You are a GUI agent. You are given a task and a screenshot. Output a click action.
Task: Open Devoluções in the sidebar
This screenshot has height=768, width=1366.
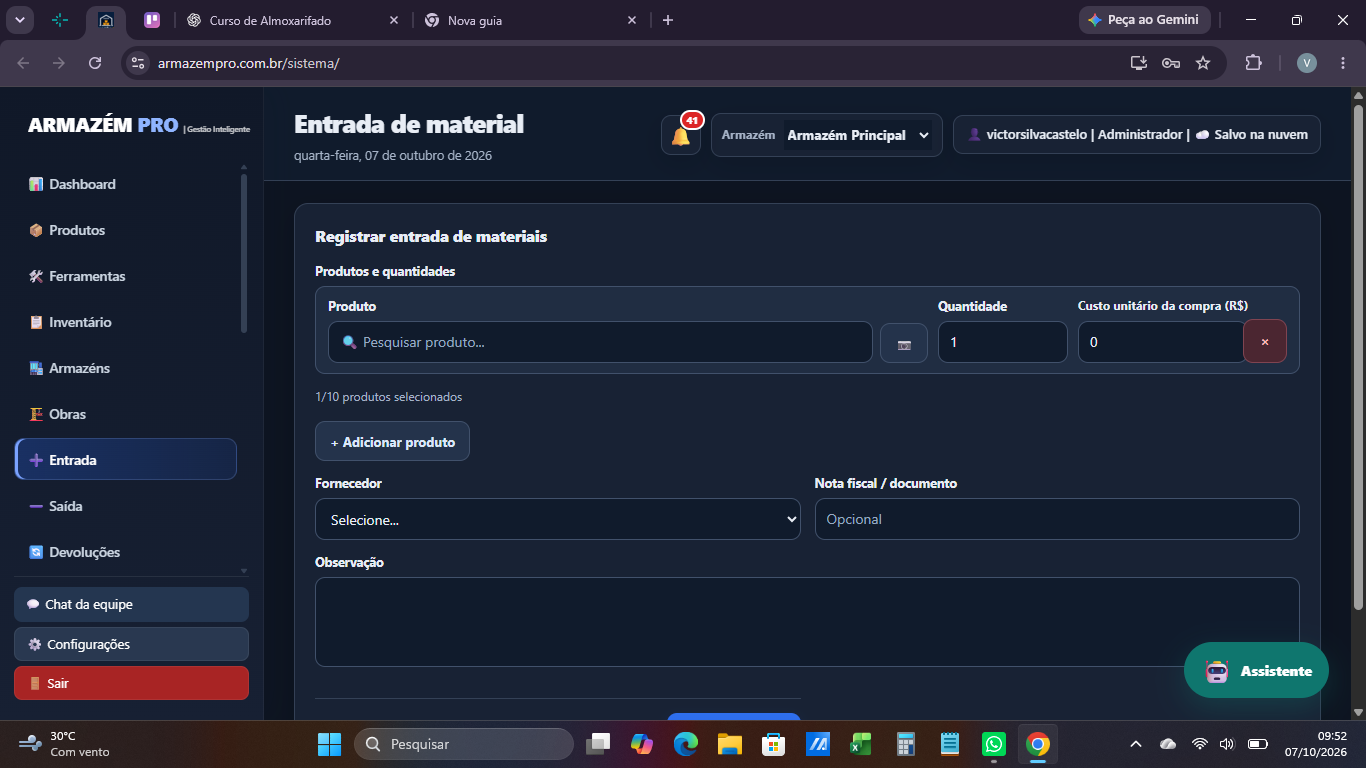(x=125, y=552)
